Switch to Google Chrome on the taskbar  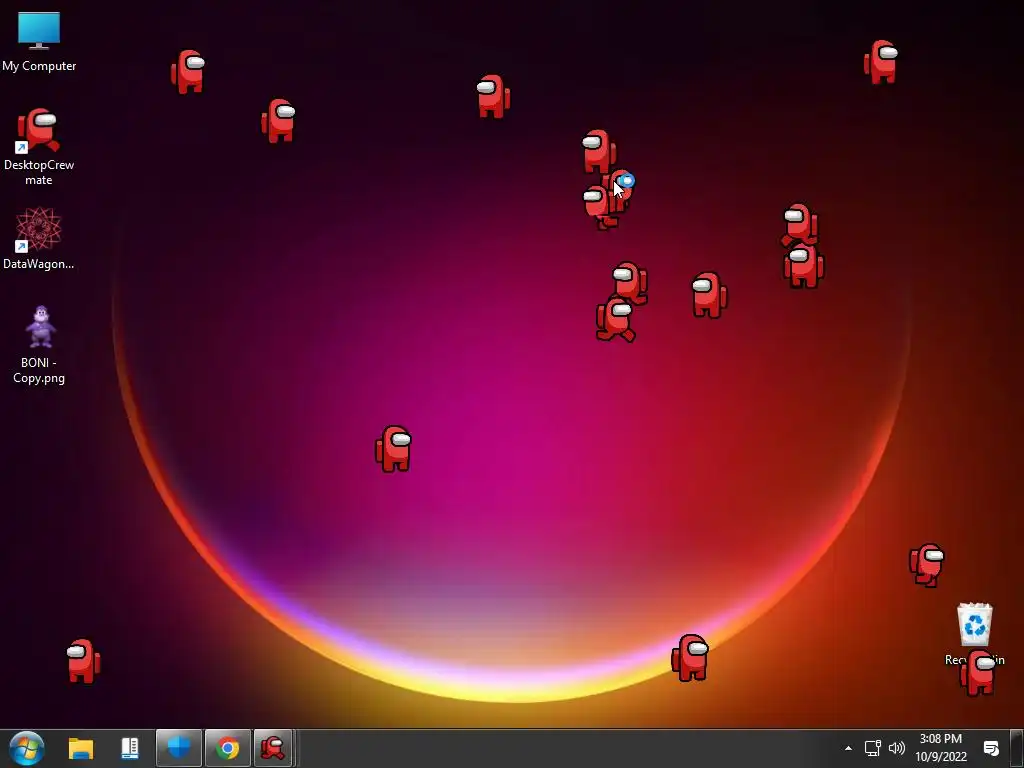pyautogui.click(x=227, y=748)
